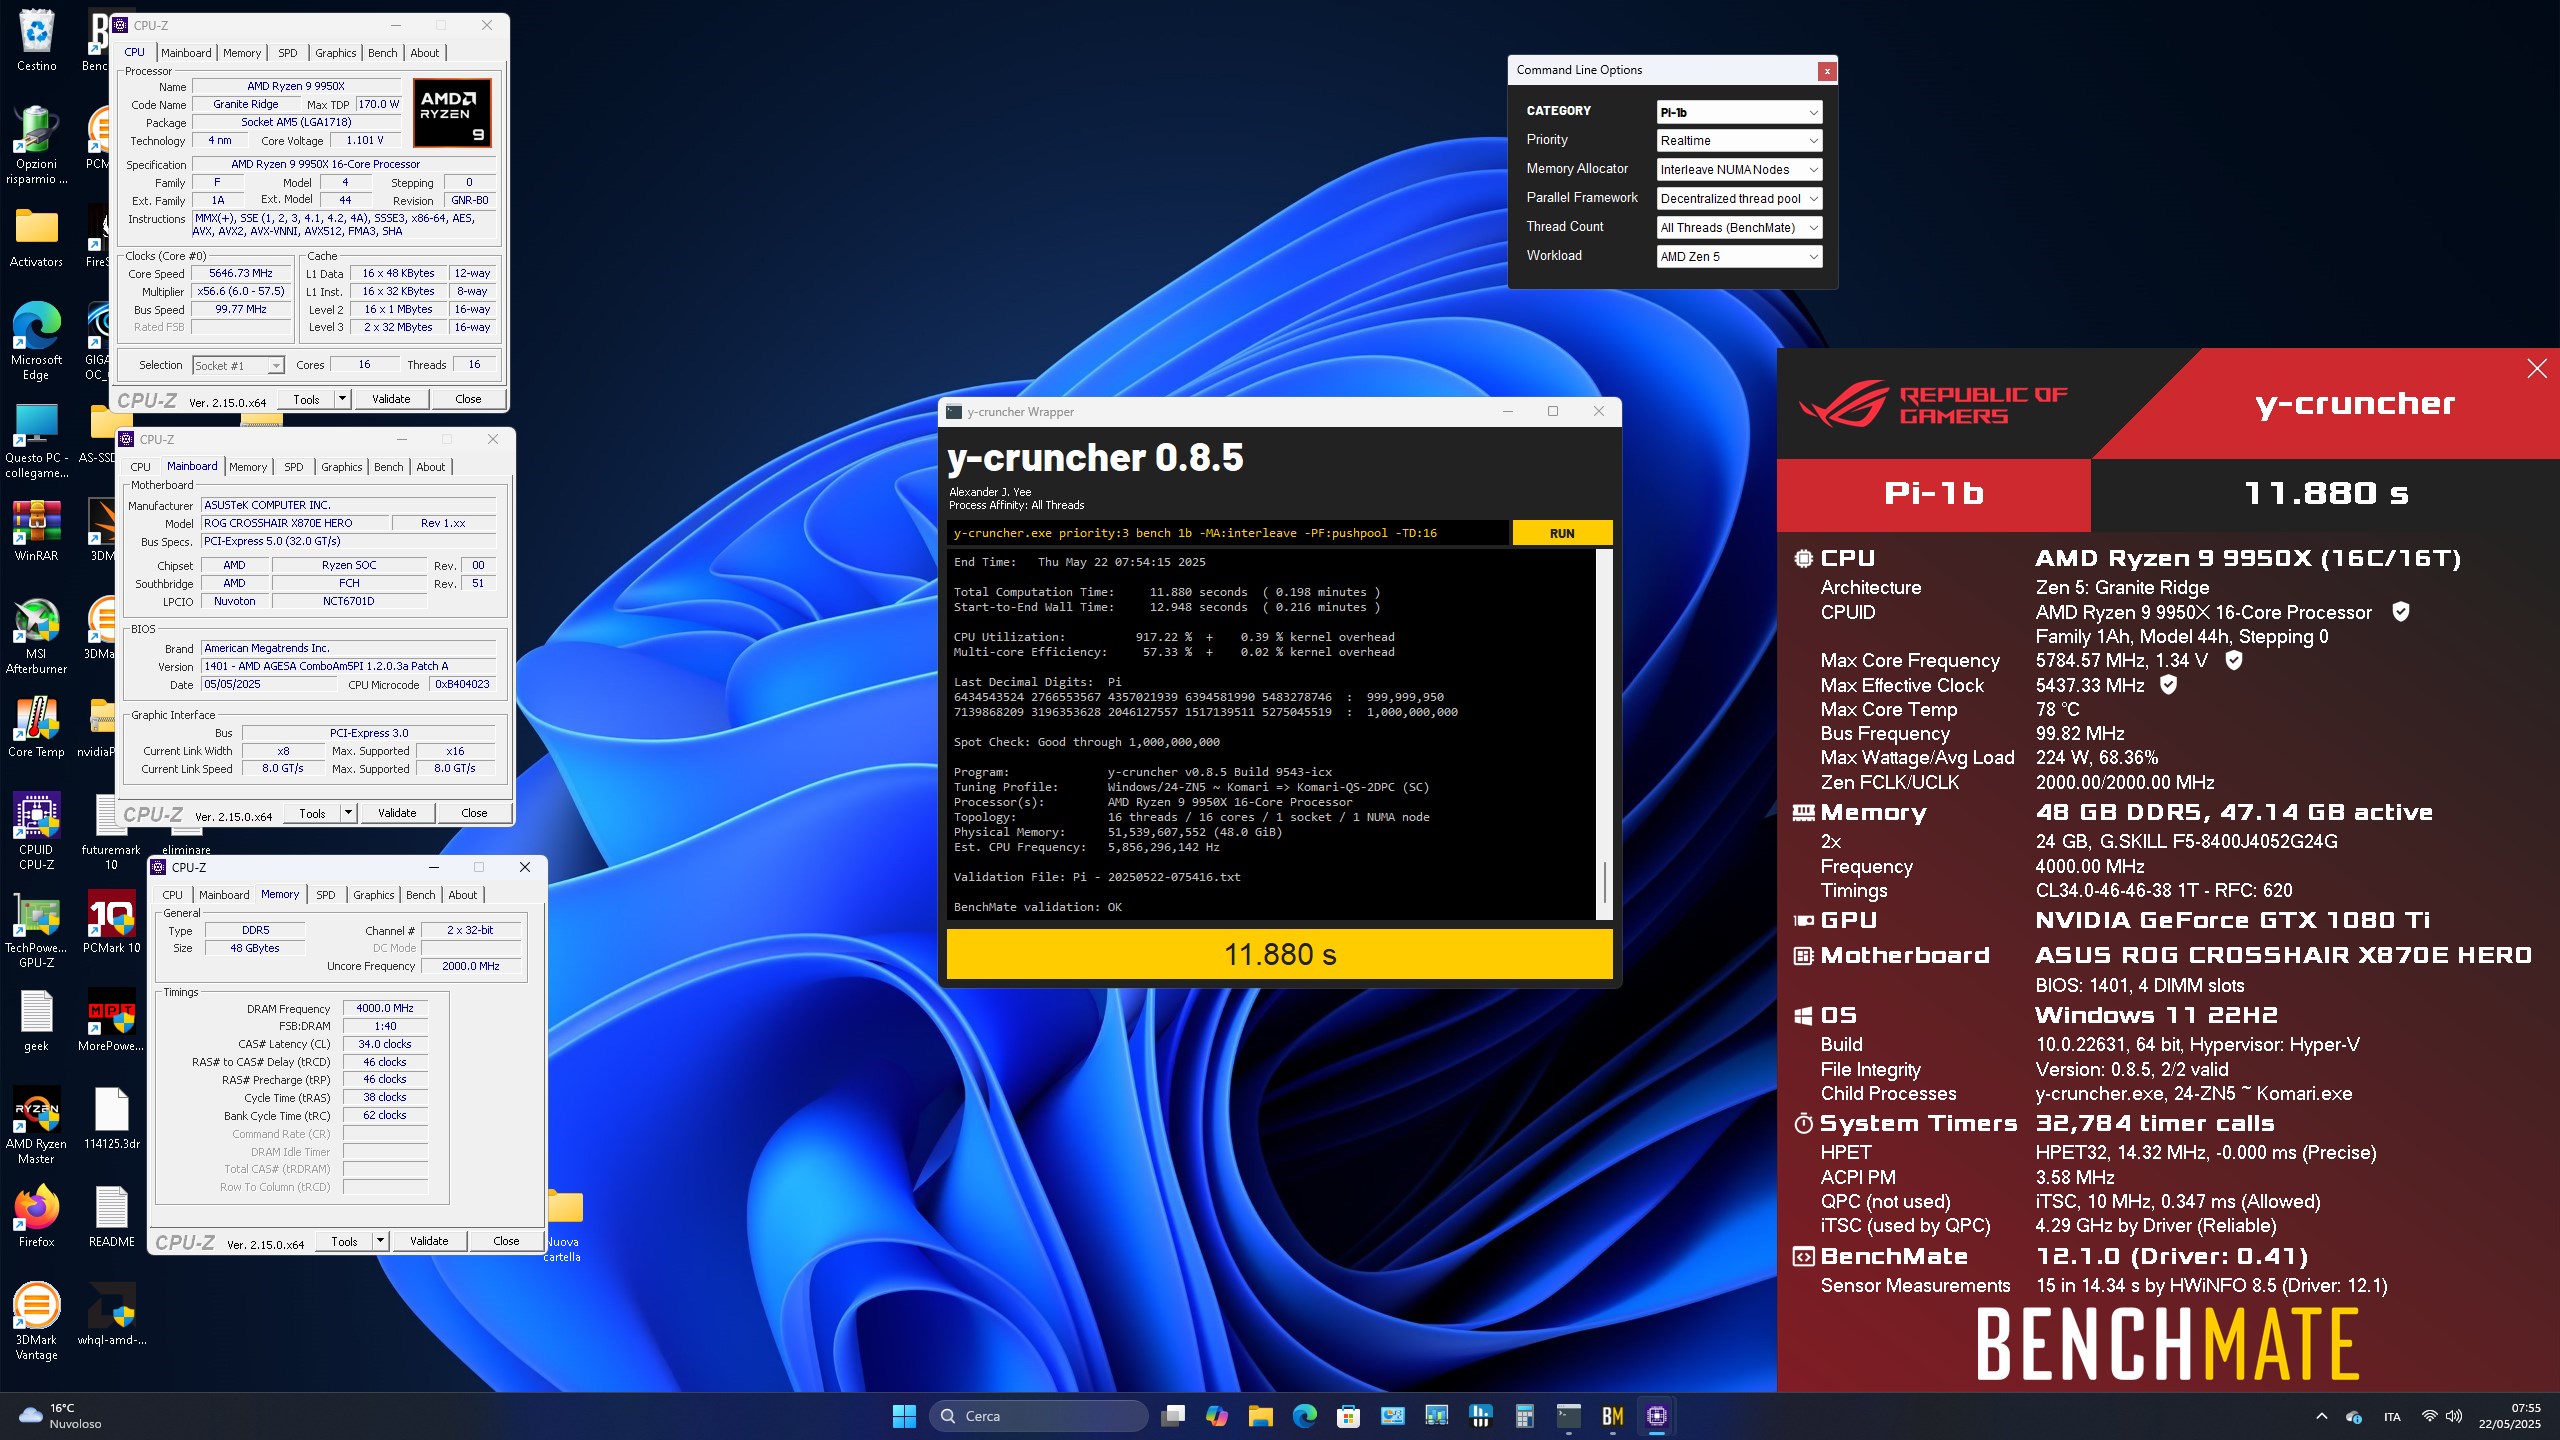Expand the Parallel Framework dropdown
Viewport: 2560px width, 1440px height.
(1739, 199)
